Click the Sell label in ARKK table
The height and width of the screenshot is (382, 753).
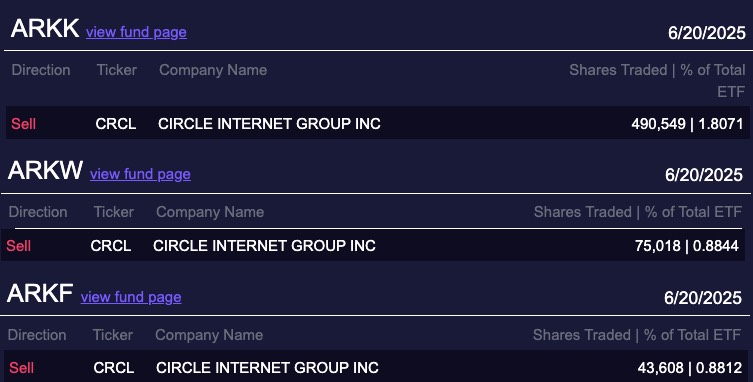click(x=24, y=123)
